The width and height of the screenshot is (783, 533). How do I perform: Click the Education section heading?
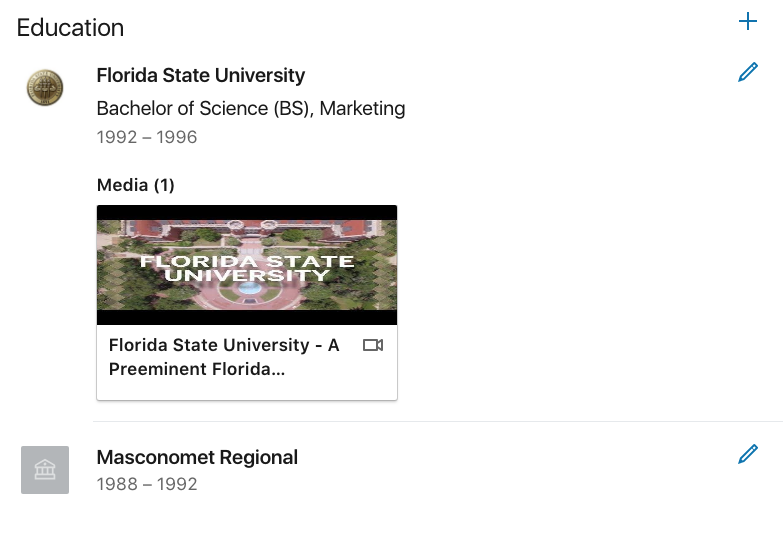click(x=70, y=27)
